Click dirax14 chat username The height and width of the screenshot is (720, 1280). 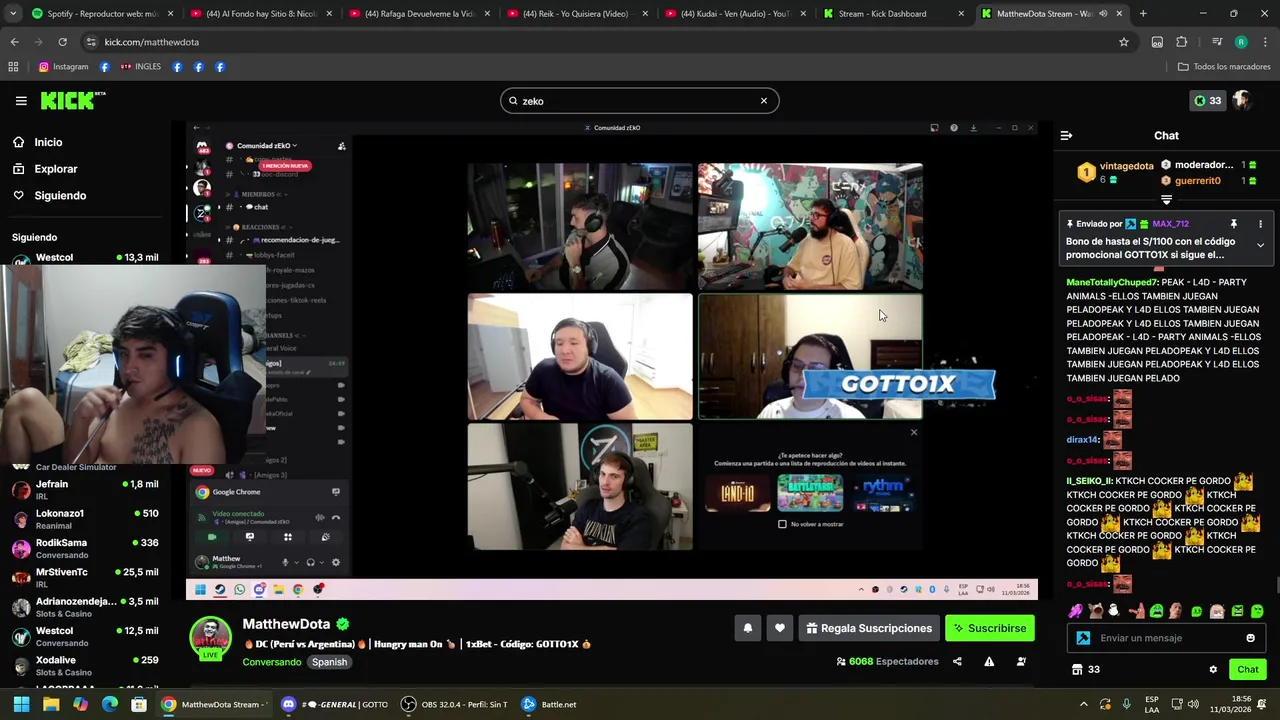(x=1083, y=440)
